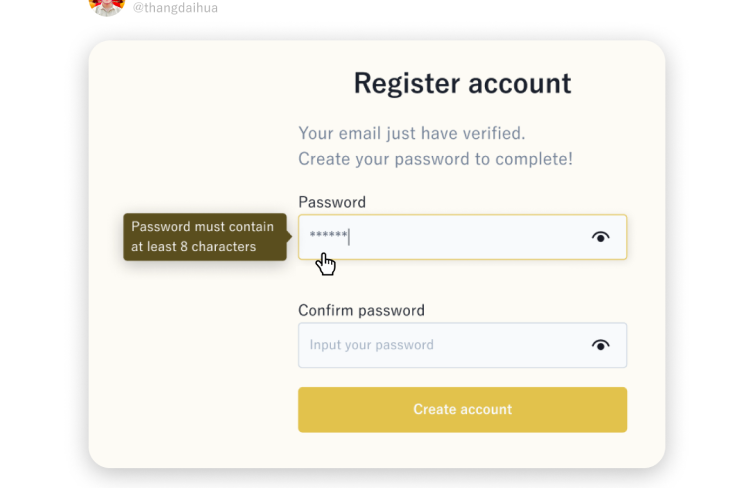Toggle password visibility in Password field
The height and width of the screenshot is (488, 755).
(600, 237)
